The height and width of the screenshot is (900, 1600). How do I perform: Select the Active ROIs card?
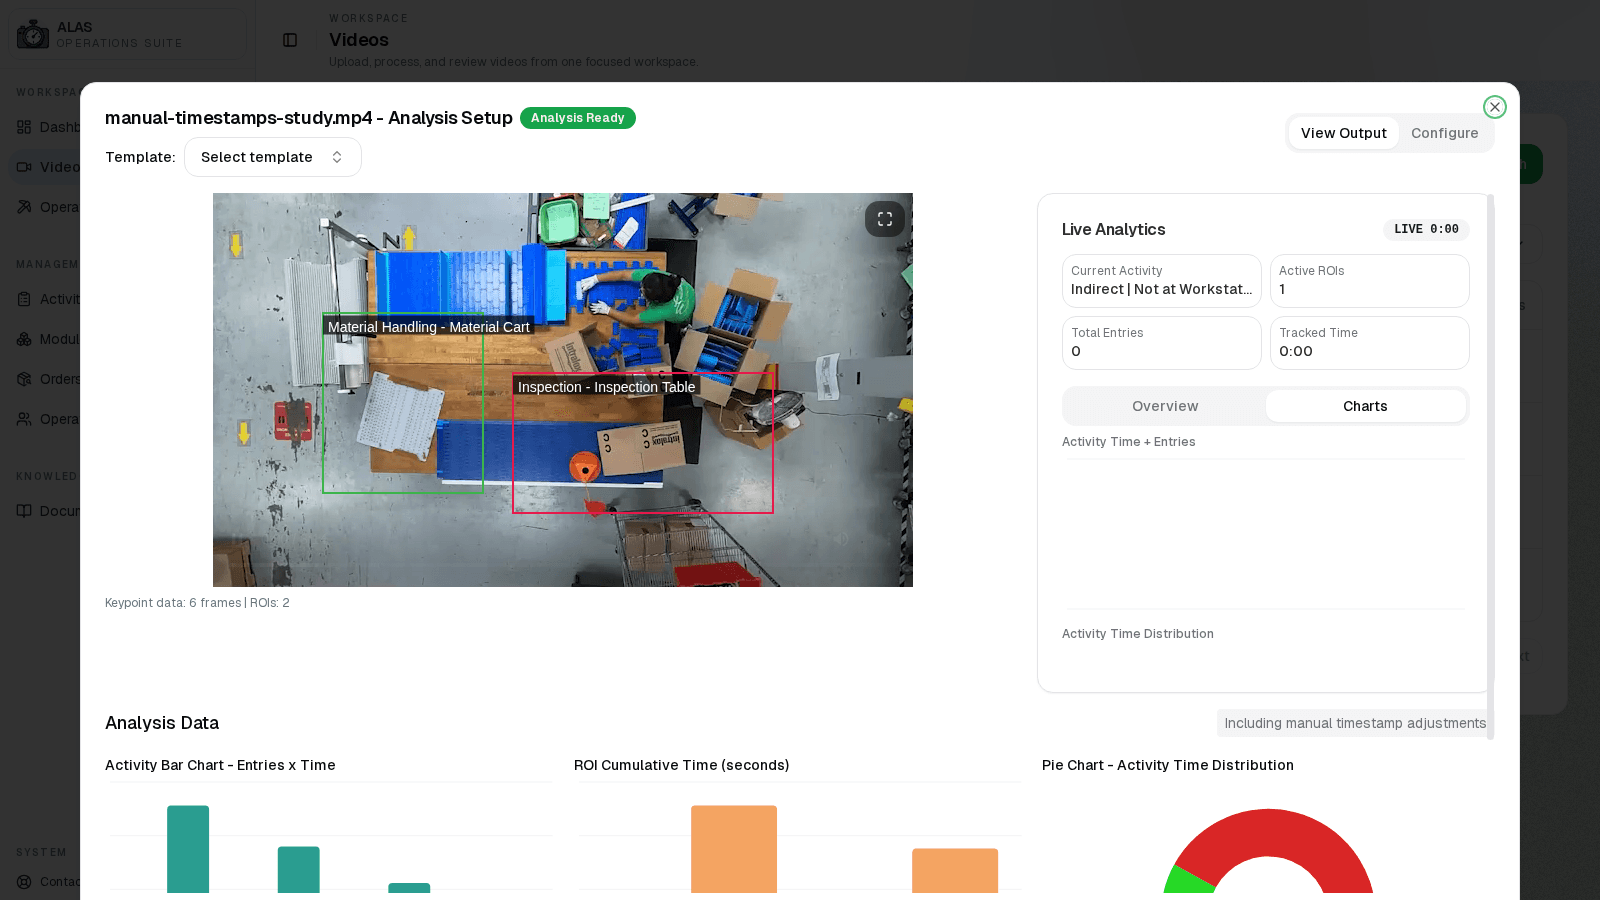[1369, 281]
